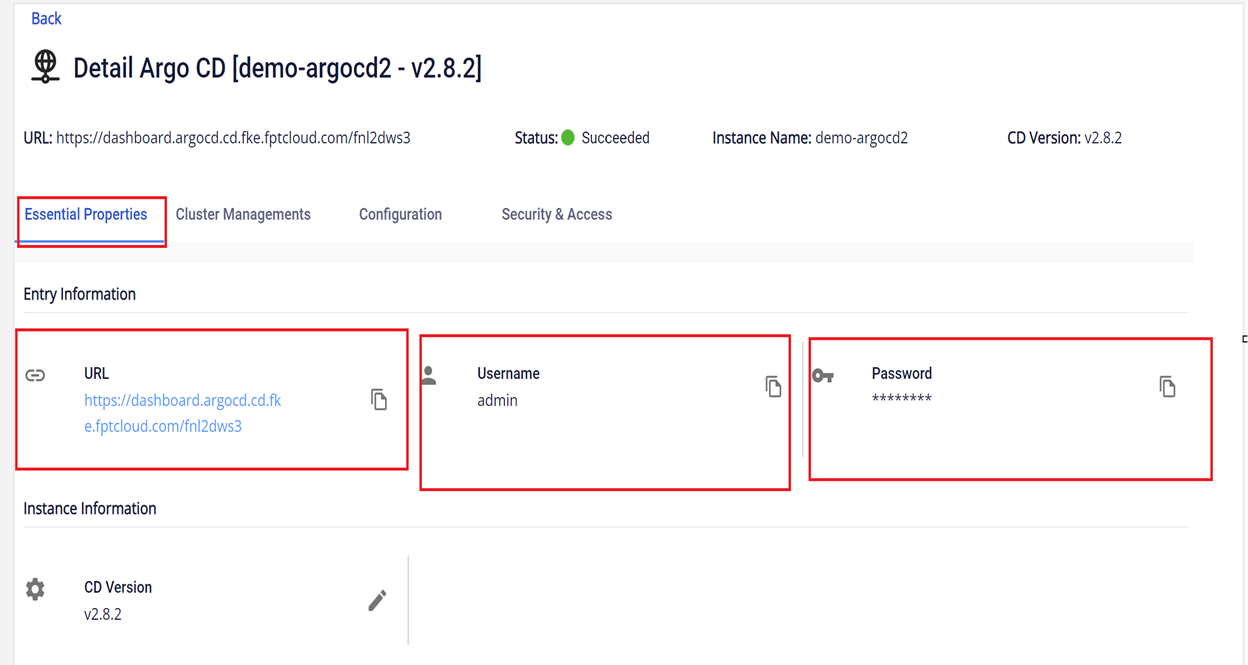
Task: Click the v2.8.2 value under CD Version
Action: pyautogui.click(x=103, y=614)
